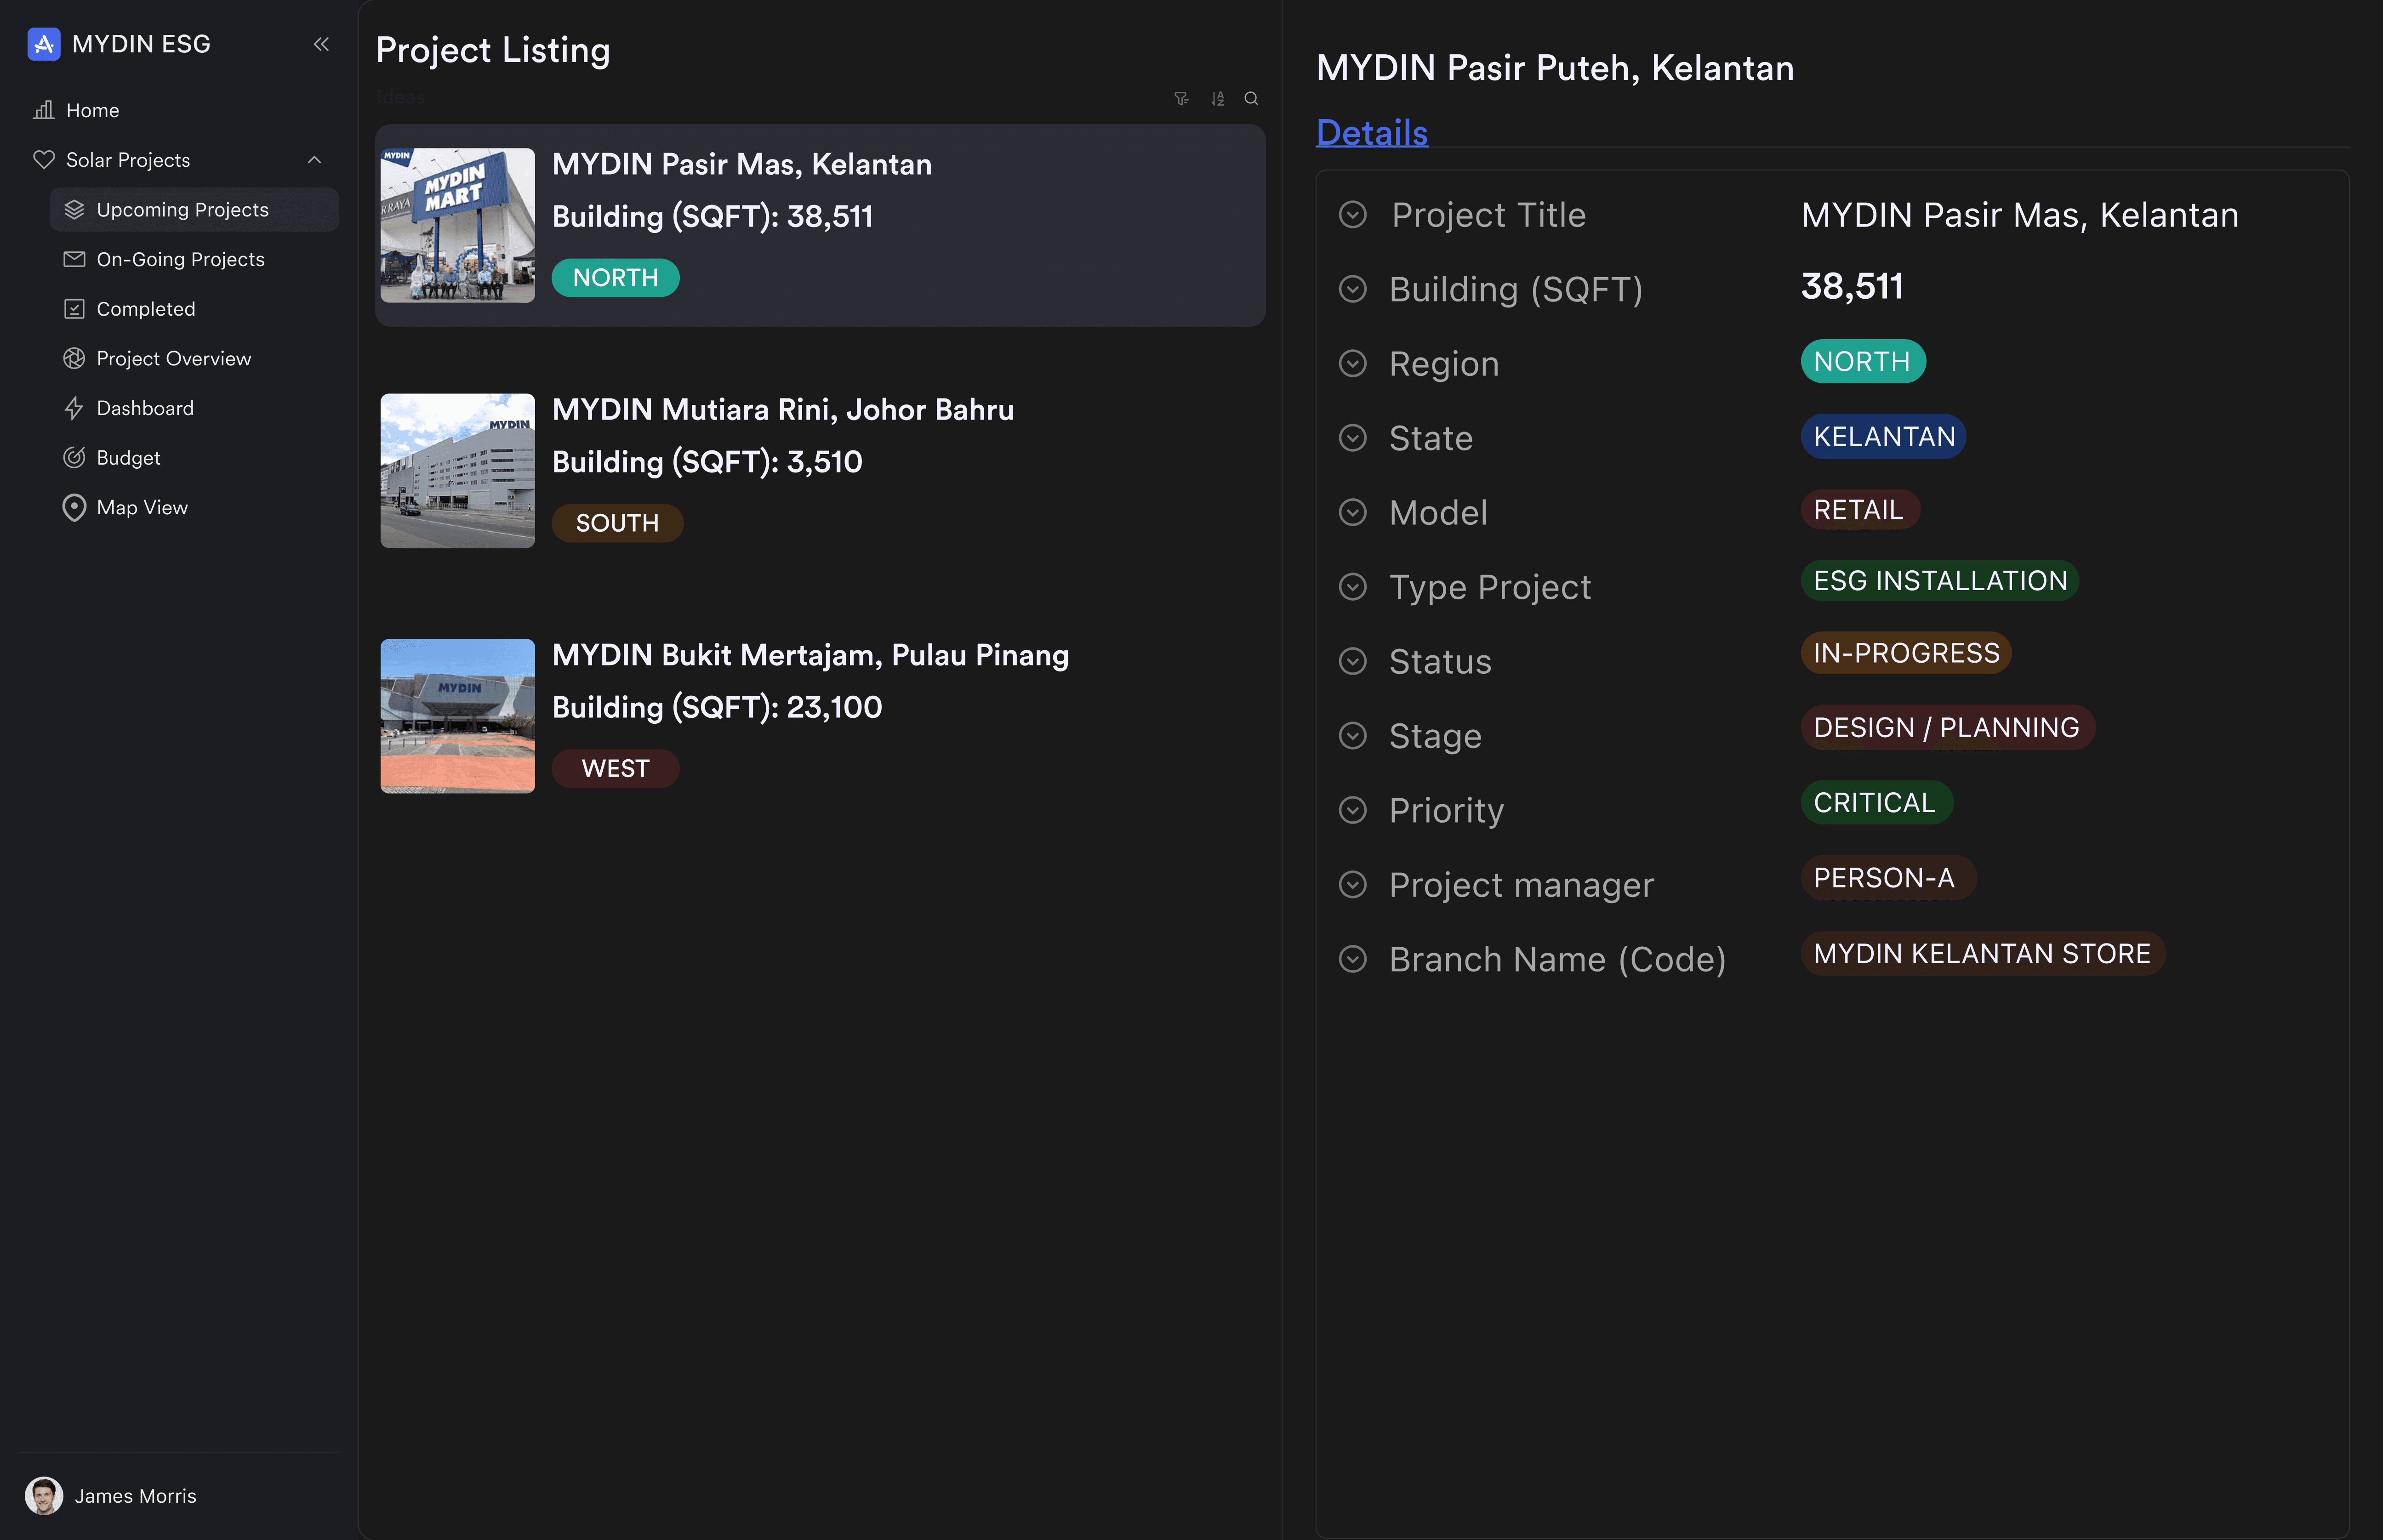
Task: Click MYDIN Mutiara Rini building thumbnail
Action: [x=457, y=470]
